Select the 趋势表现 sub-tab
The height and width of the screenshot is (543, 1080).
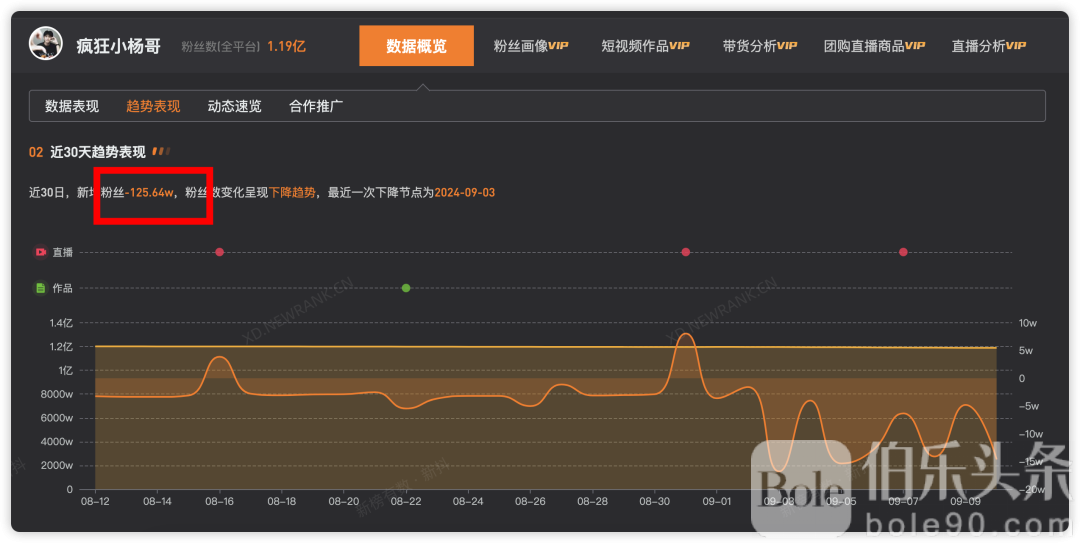[x=153, y=106]
